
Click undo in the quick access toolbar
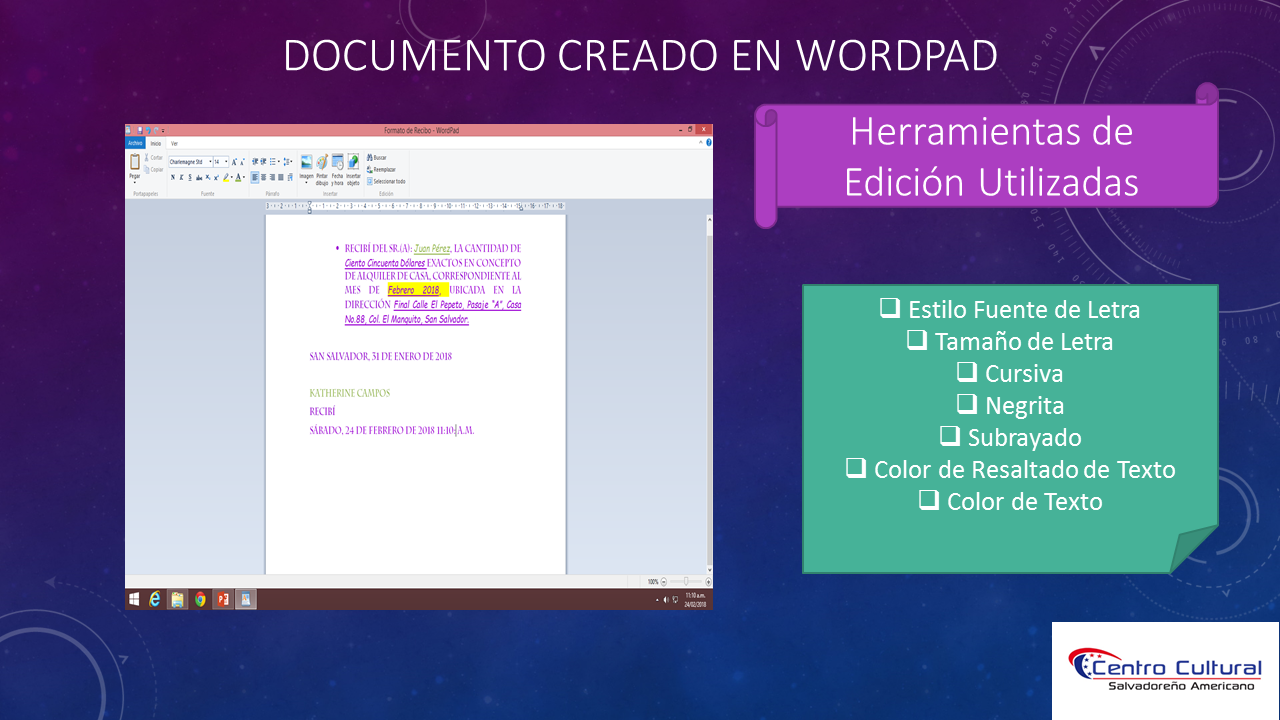[x=148, y=130]
